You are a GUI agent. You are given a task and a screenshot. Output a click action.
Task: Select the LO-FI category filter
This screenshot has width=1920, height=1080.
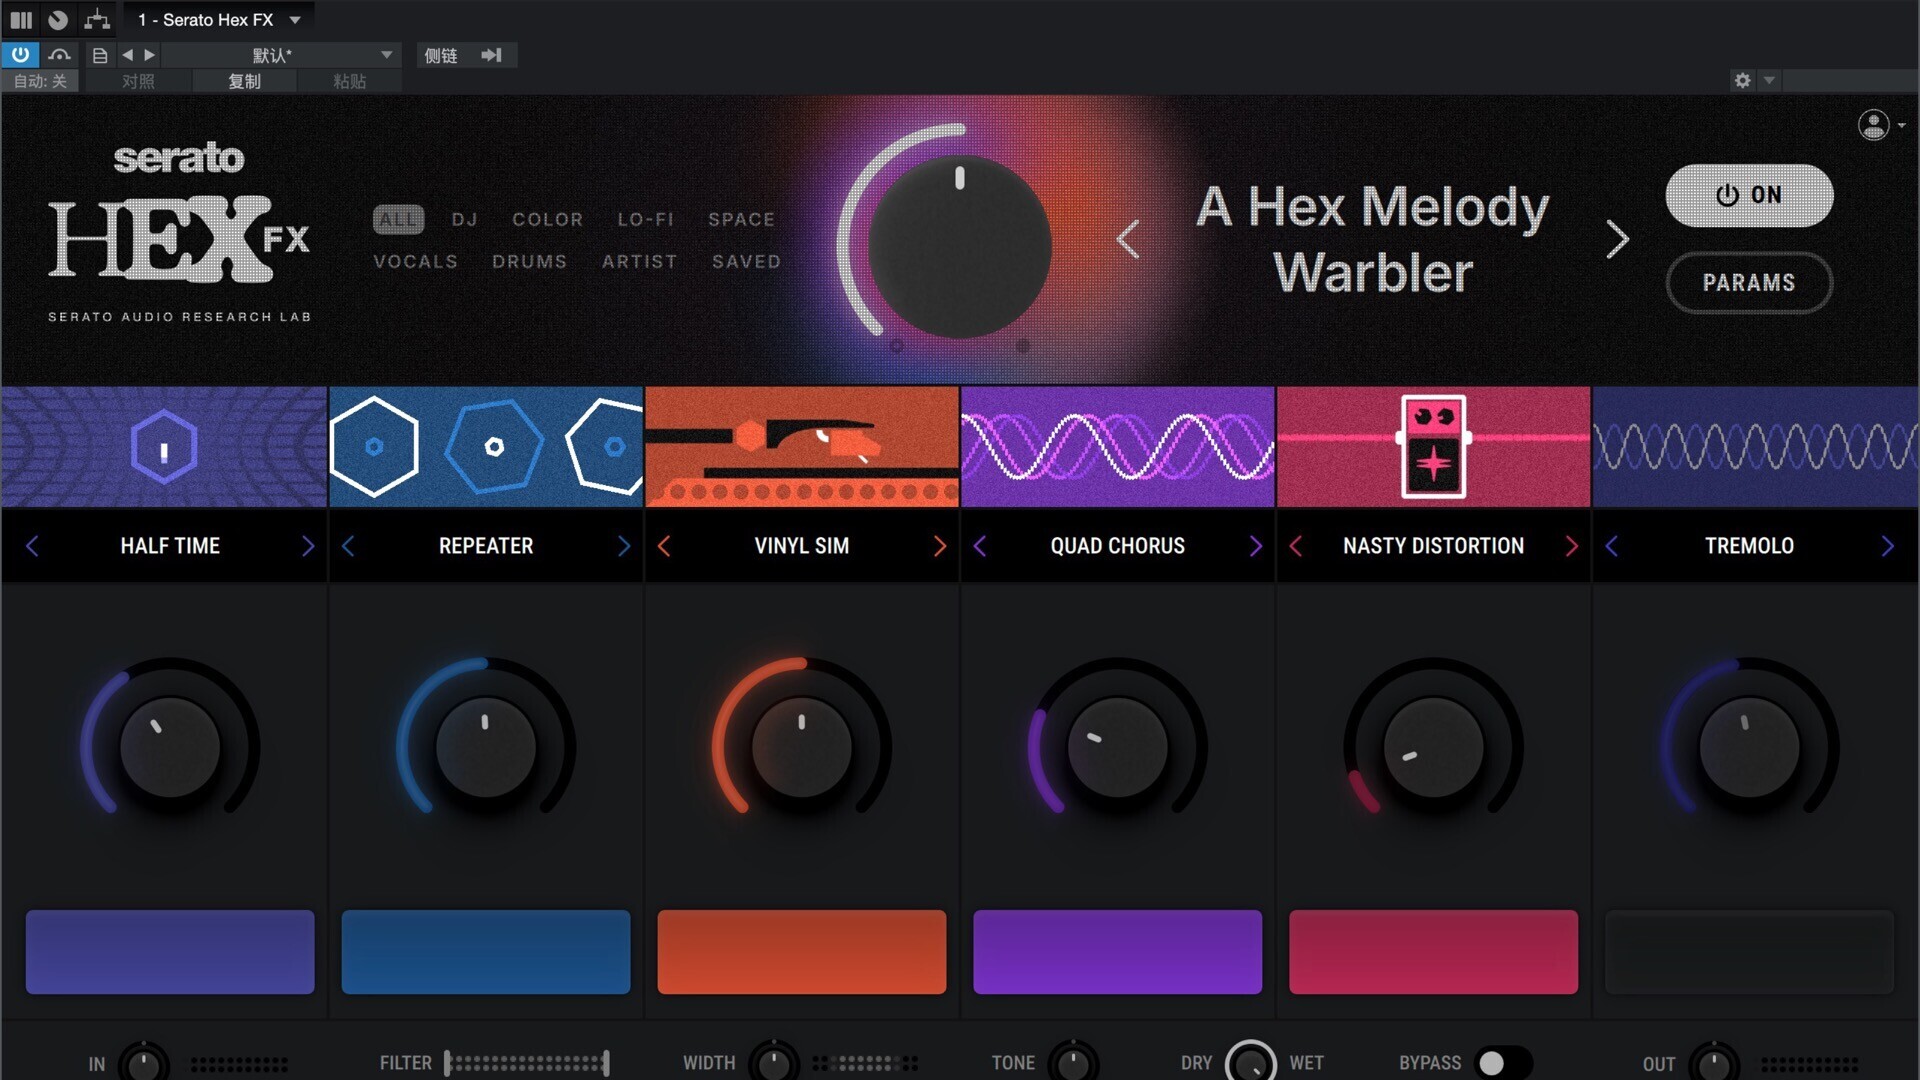point(645,219)
